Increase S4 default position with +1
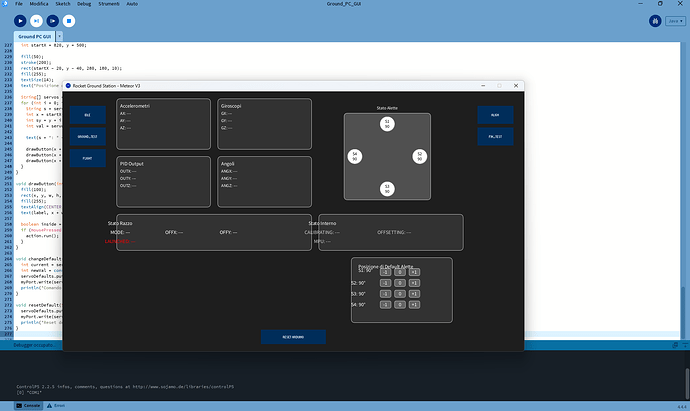 (x=414, y=305)
